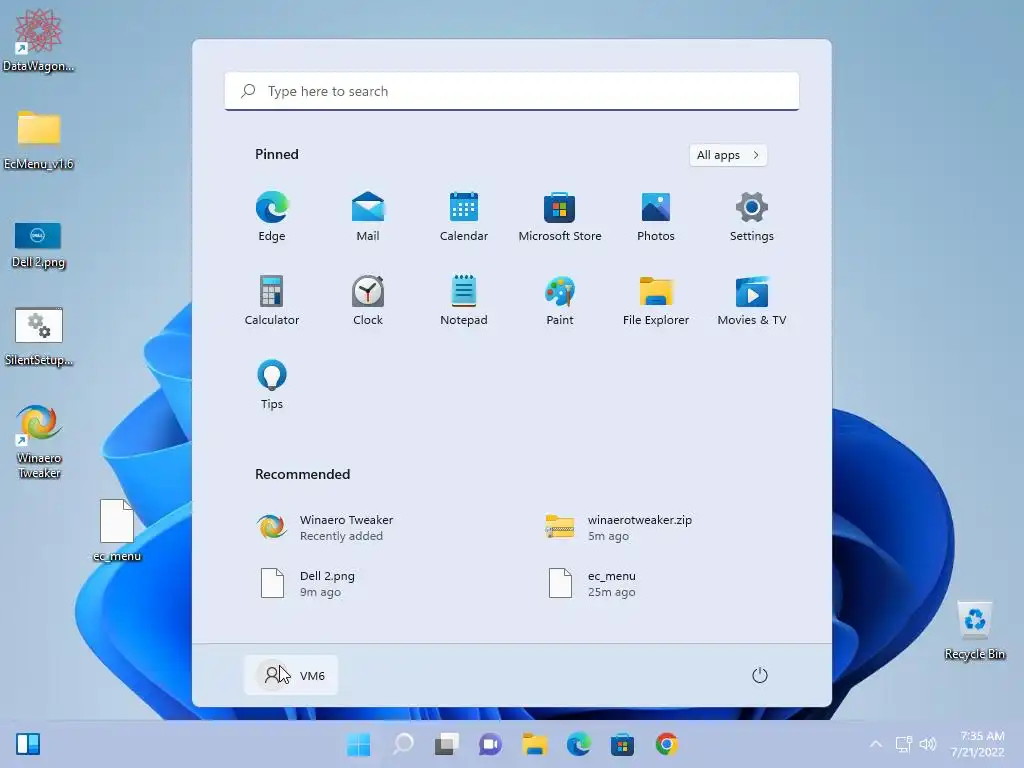Open the network status tray icon
The width and height of the screenshot is (1024, 768).
[x=904, y=744]
